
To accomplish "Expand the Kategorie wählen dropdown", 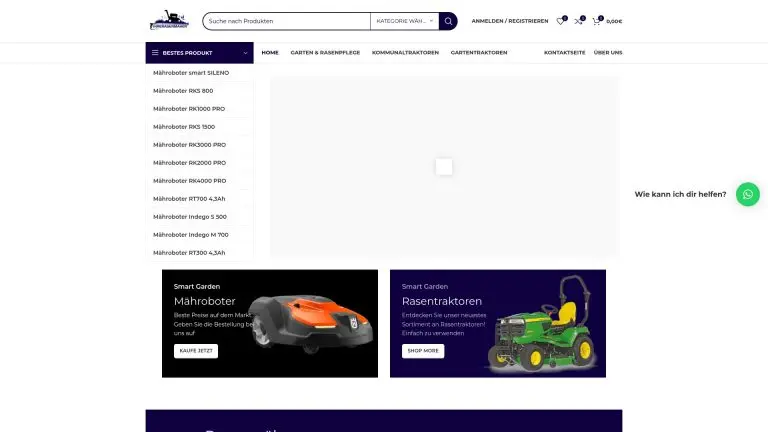I will 405,21.
